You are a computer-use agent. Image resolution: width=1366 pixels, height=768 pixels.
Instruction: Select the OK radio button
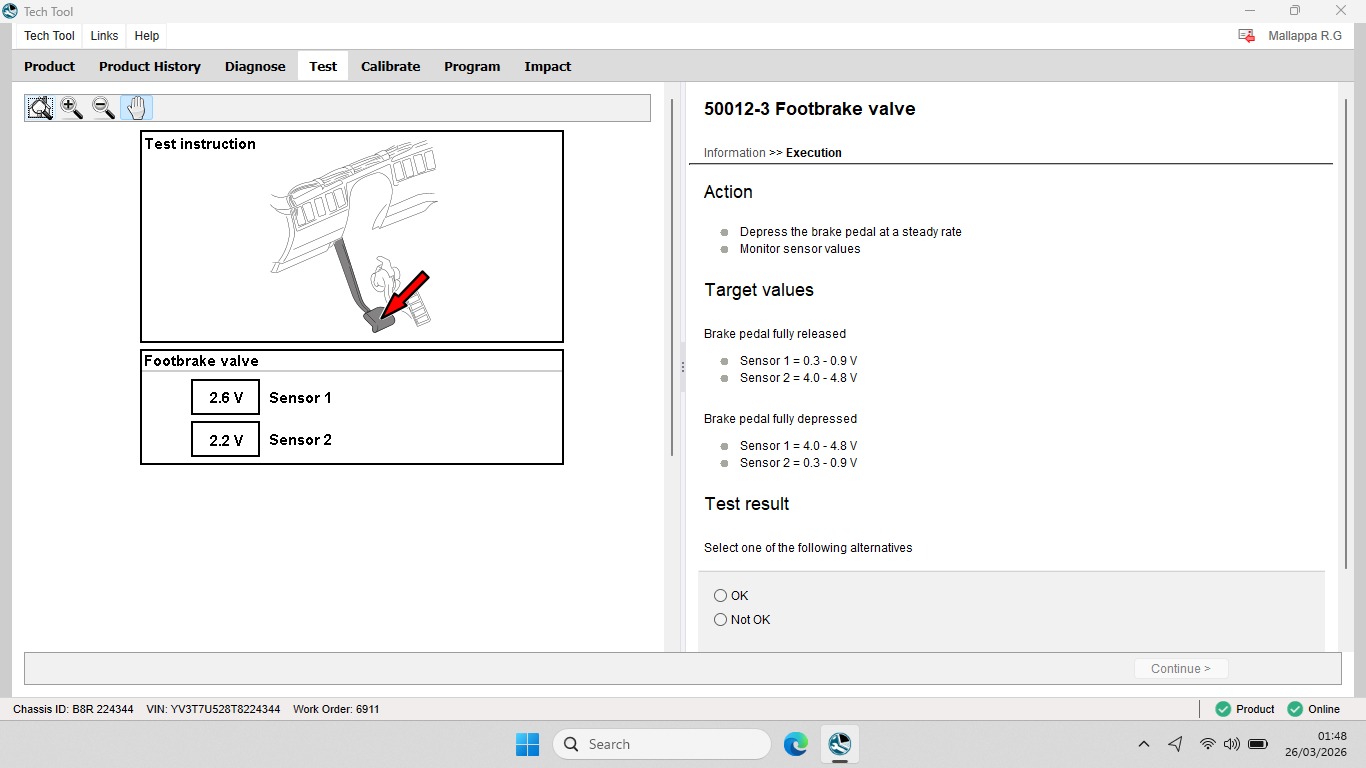(720, 596)
